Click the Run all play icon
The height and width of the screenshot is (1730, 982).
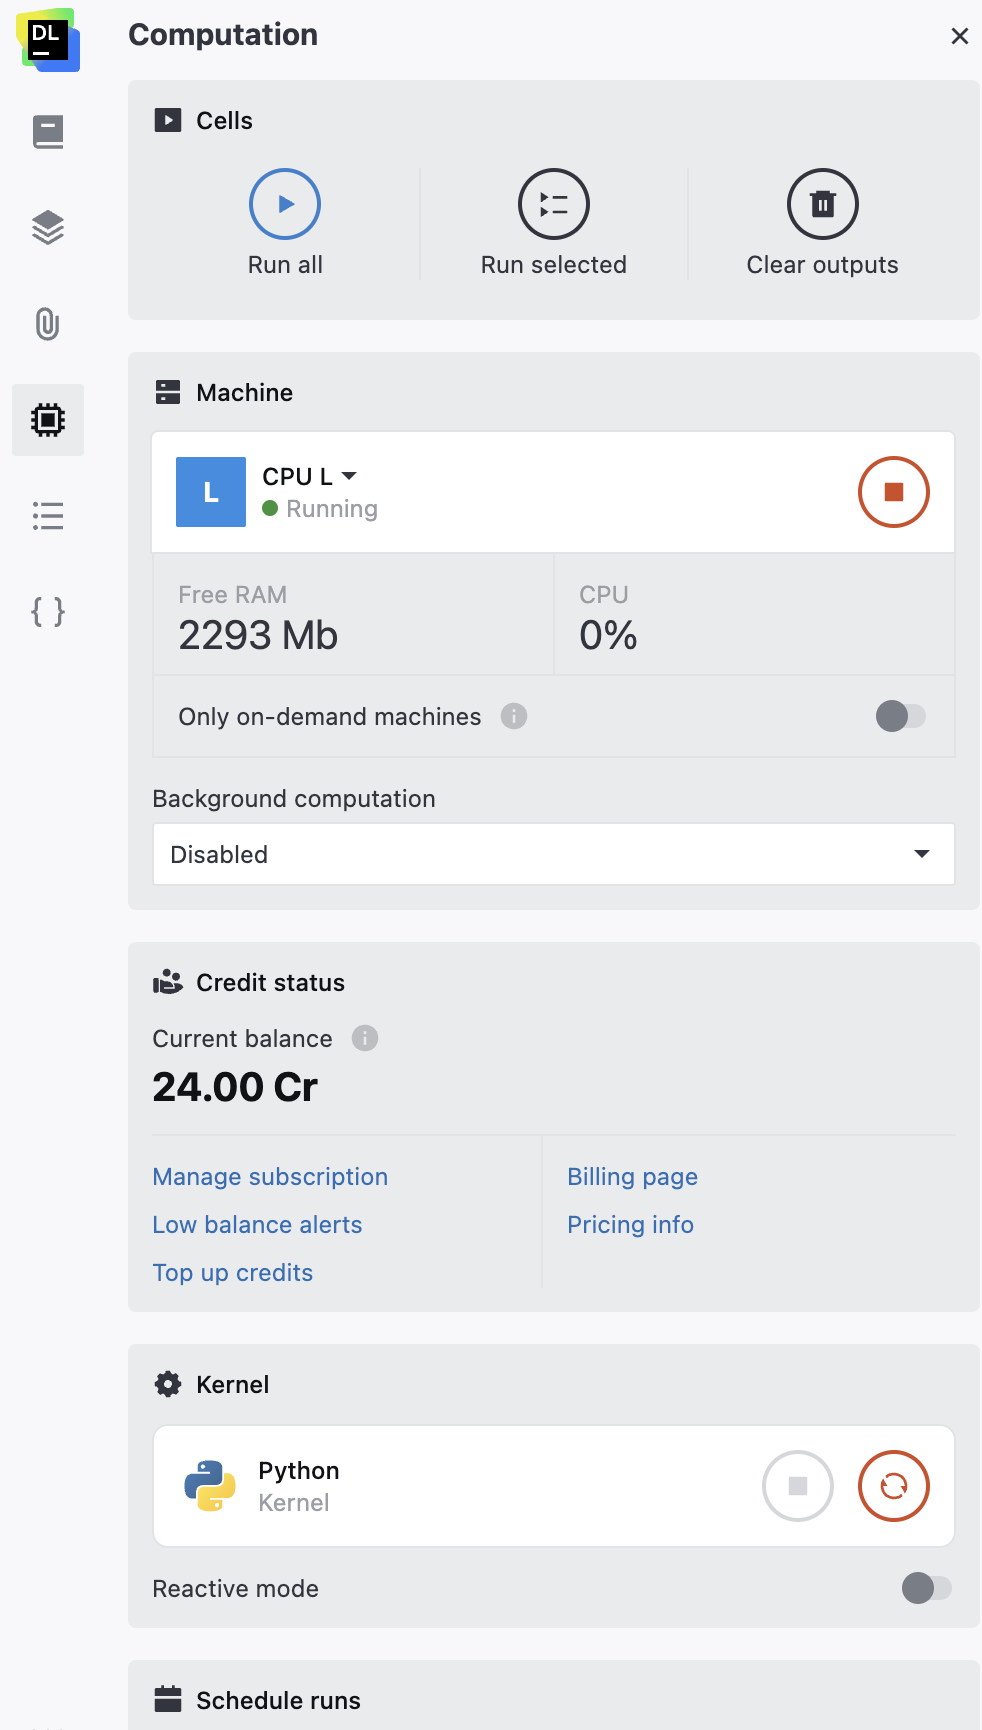[x=285, y=204]
